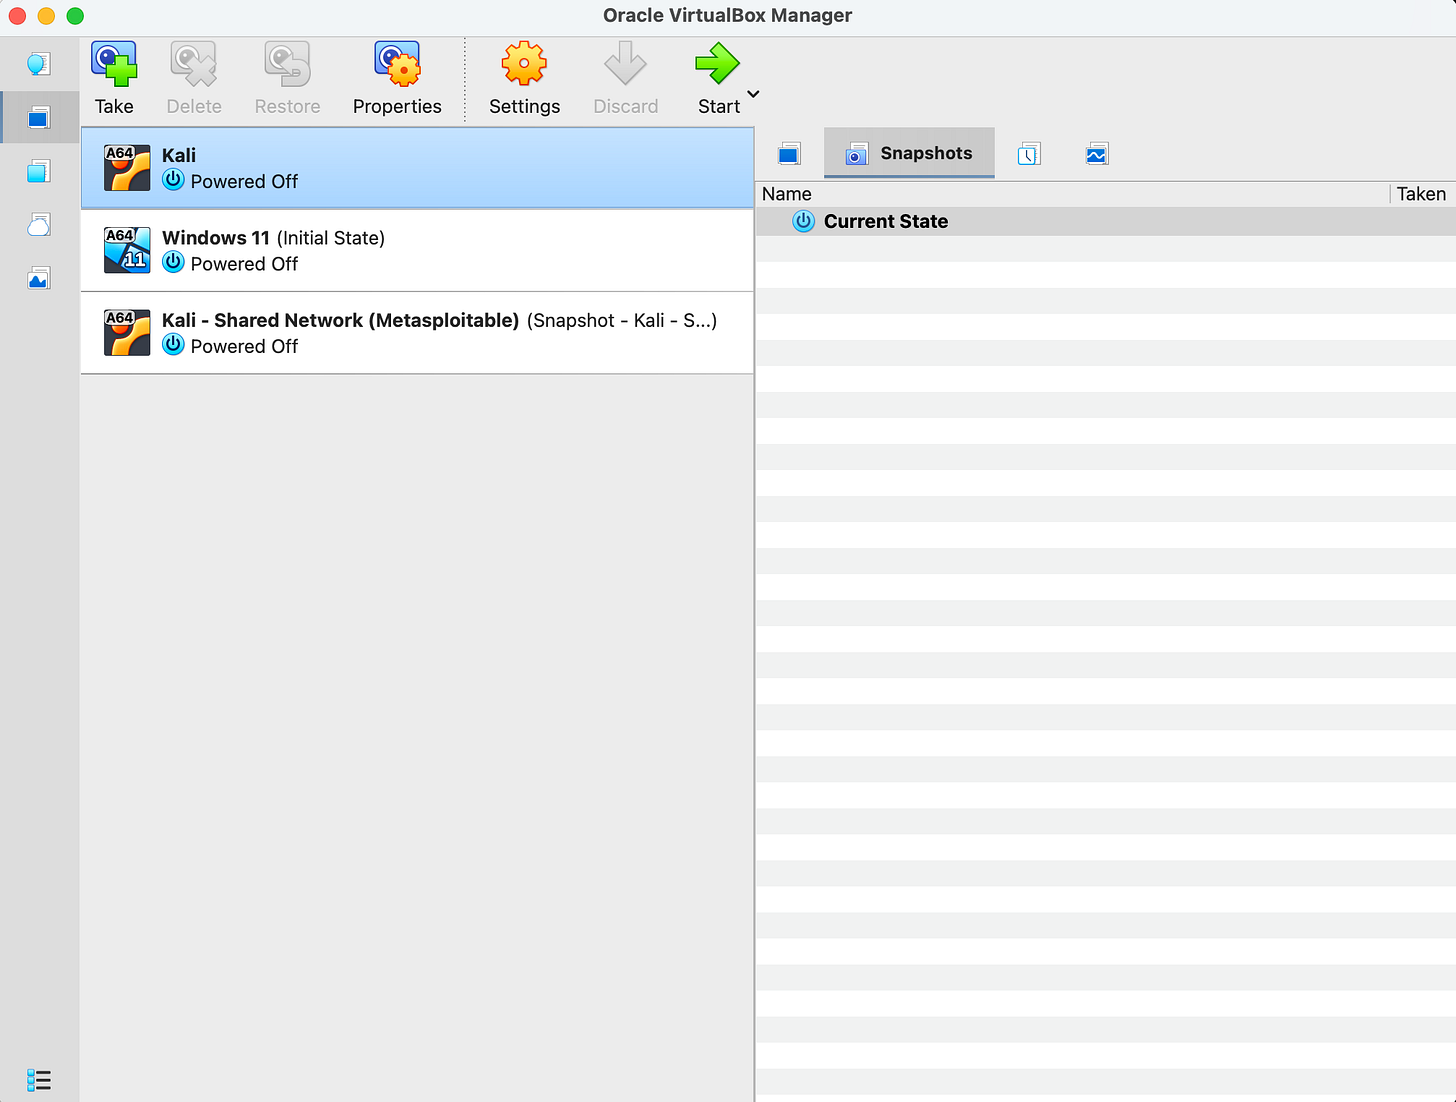Start the selected VM with the green arrow

coord(718,79)
